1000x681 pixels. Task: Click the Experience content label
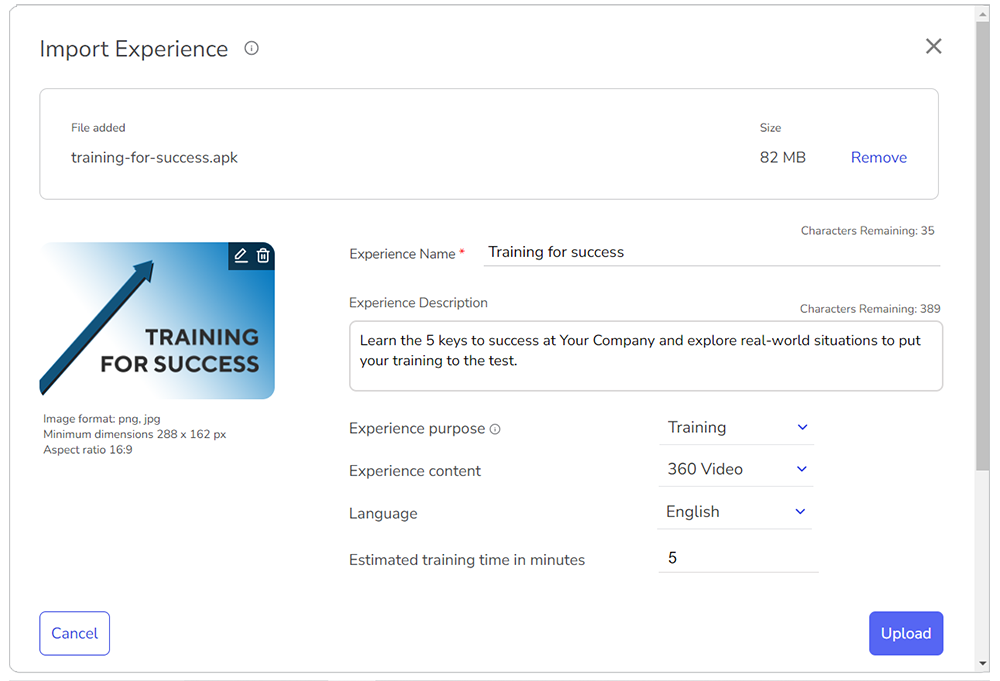[x=415, y=471]
